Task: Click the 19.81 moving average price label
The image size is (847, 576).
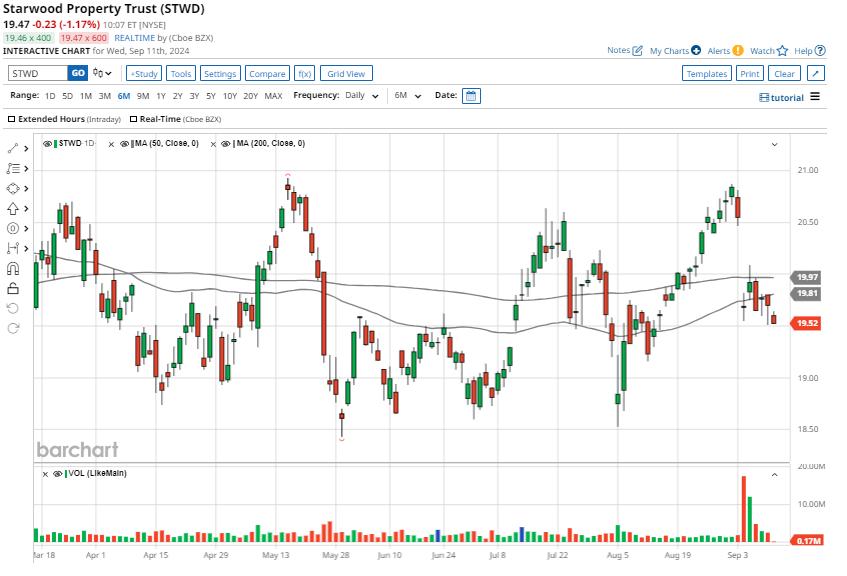Action: tap(806, 293)
